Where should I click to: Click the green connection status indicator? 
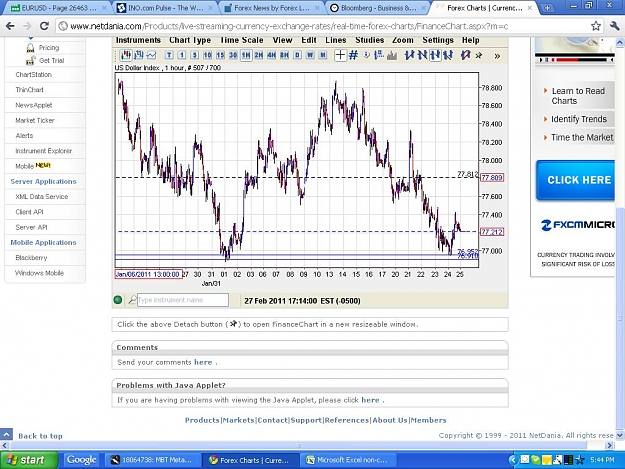(118, 300)
